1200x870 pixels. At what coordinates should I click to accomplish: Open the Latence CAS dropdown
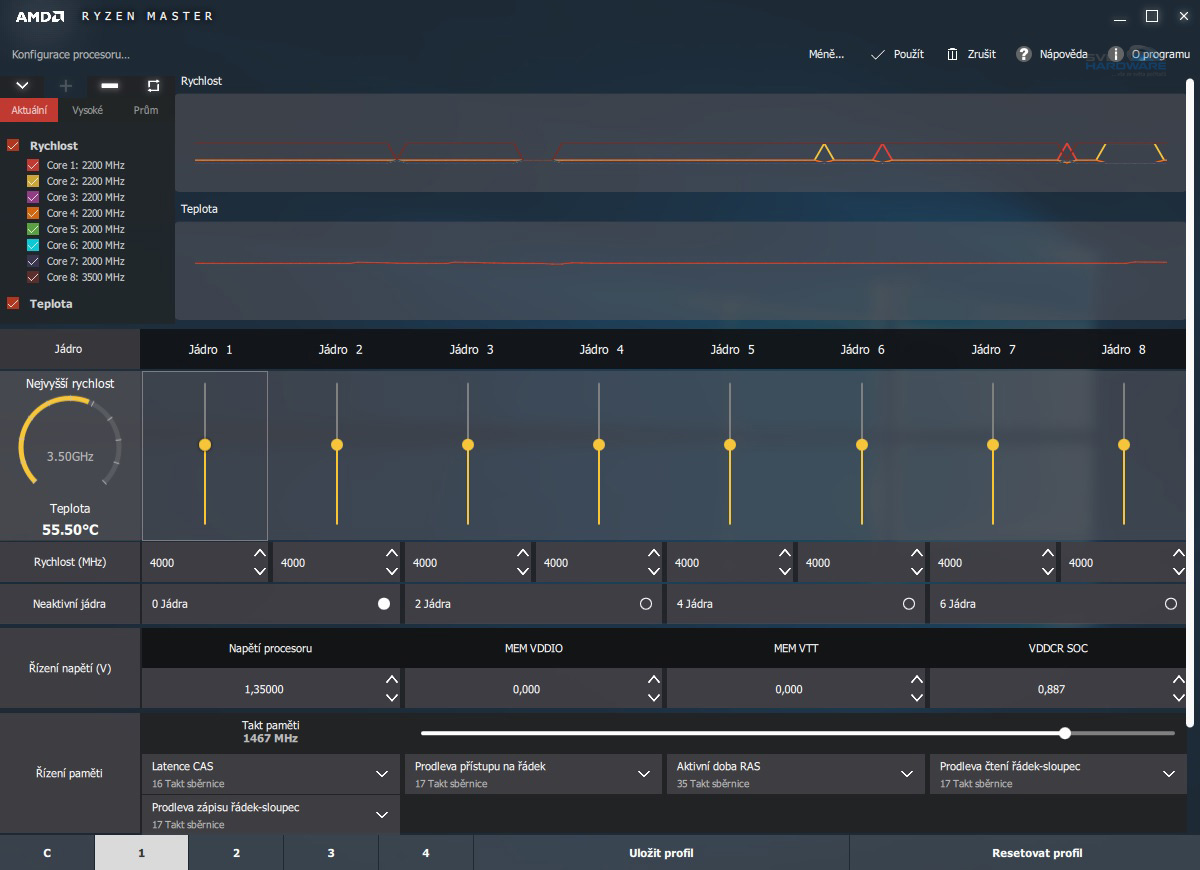[x=381, y=773]
